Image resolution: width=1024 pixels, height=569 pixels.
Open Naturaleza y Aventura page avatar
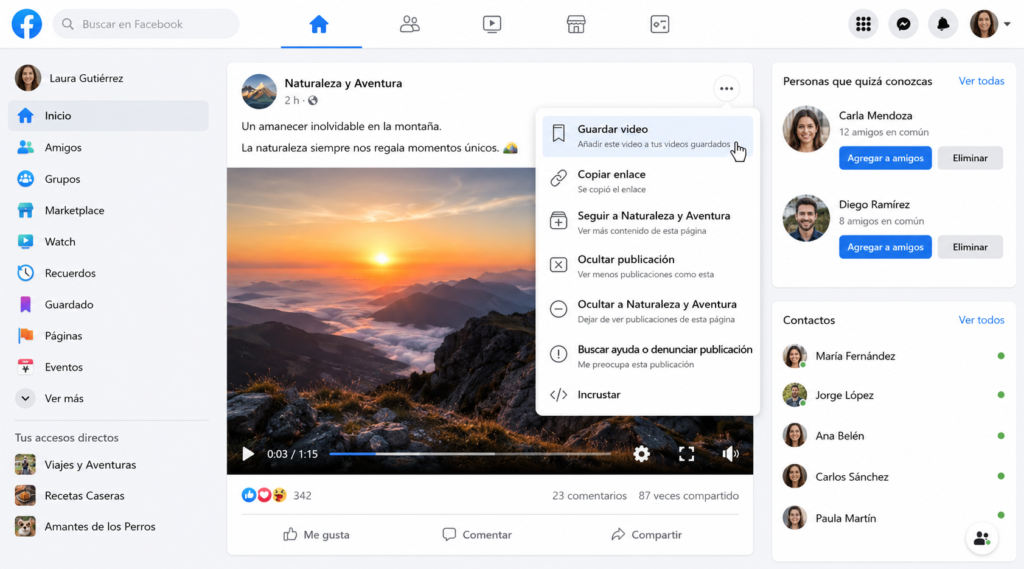click(x=259, y=91)
